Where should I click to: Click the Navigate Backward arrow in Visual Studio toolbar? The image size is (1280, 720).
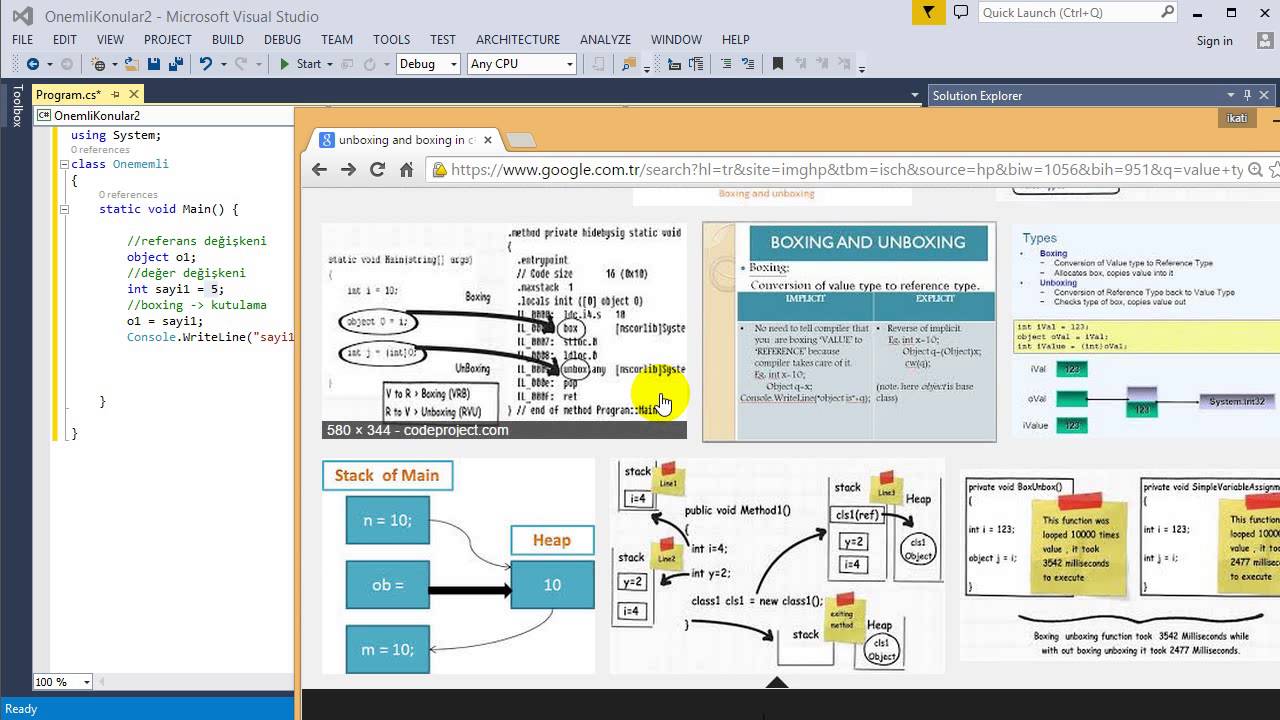click(32, 64)
